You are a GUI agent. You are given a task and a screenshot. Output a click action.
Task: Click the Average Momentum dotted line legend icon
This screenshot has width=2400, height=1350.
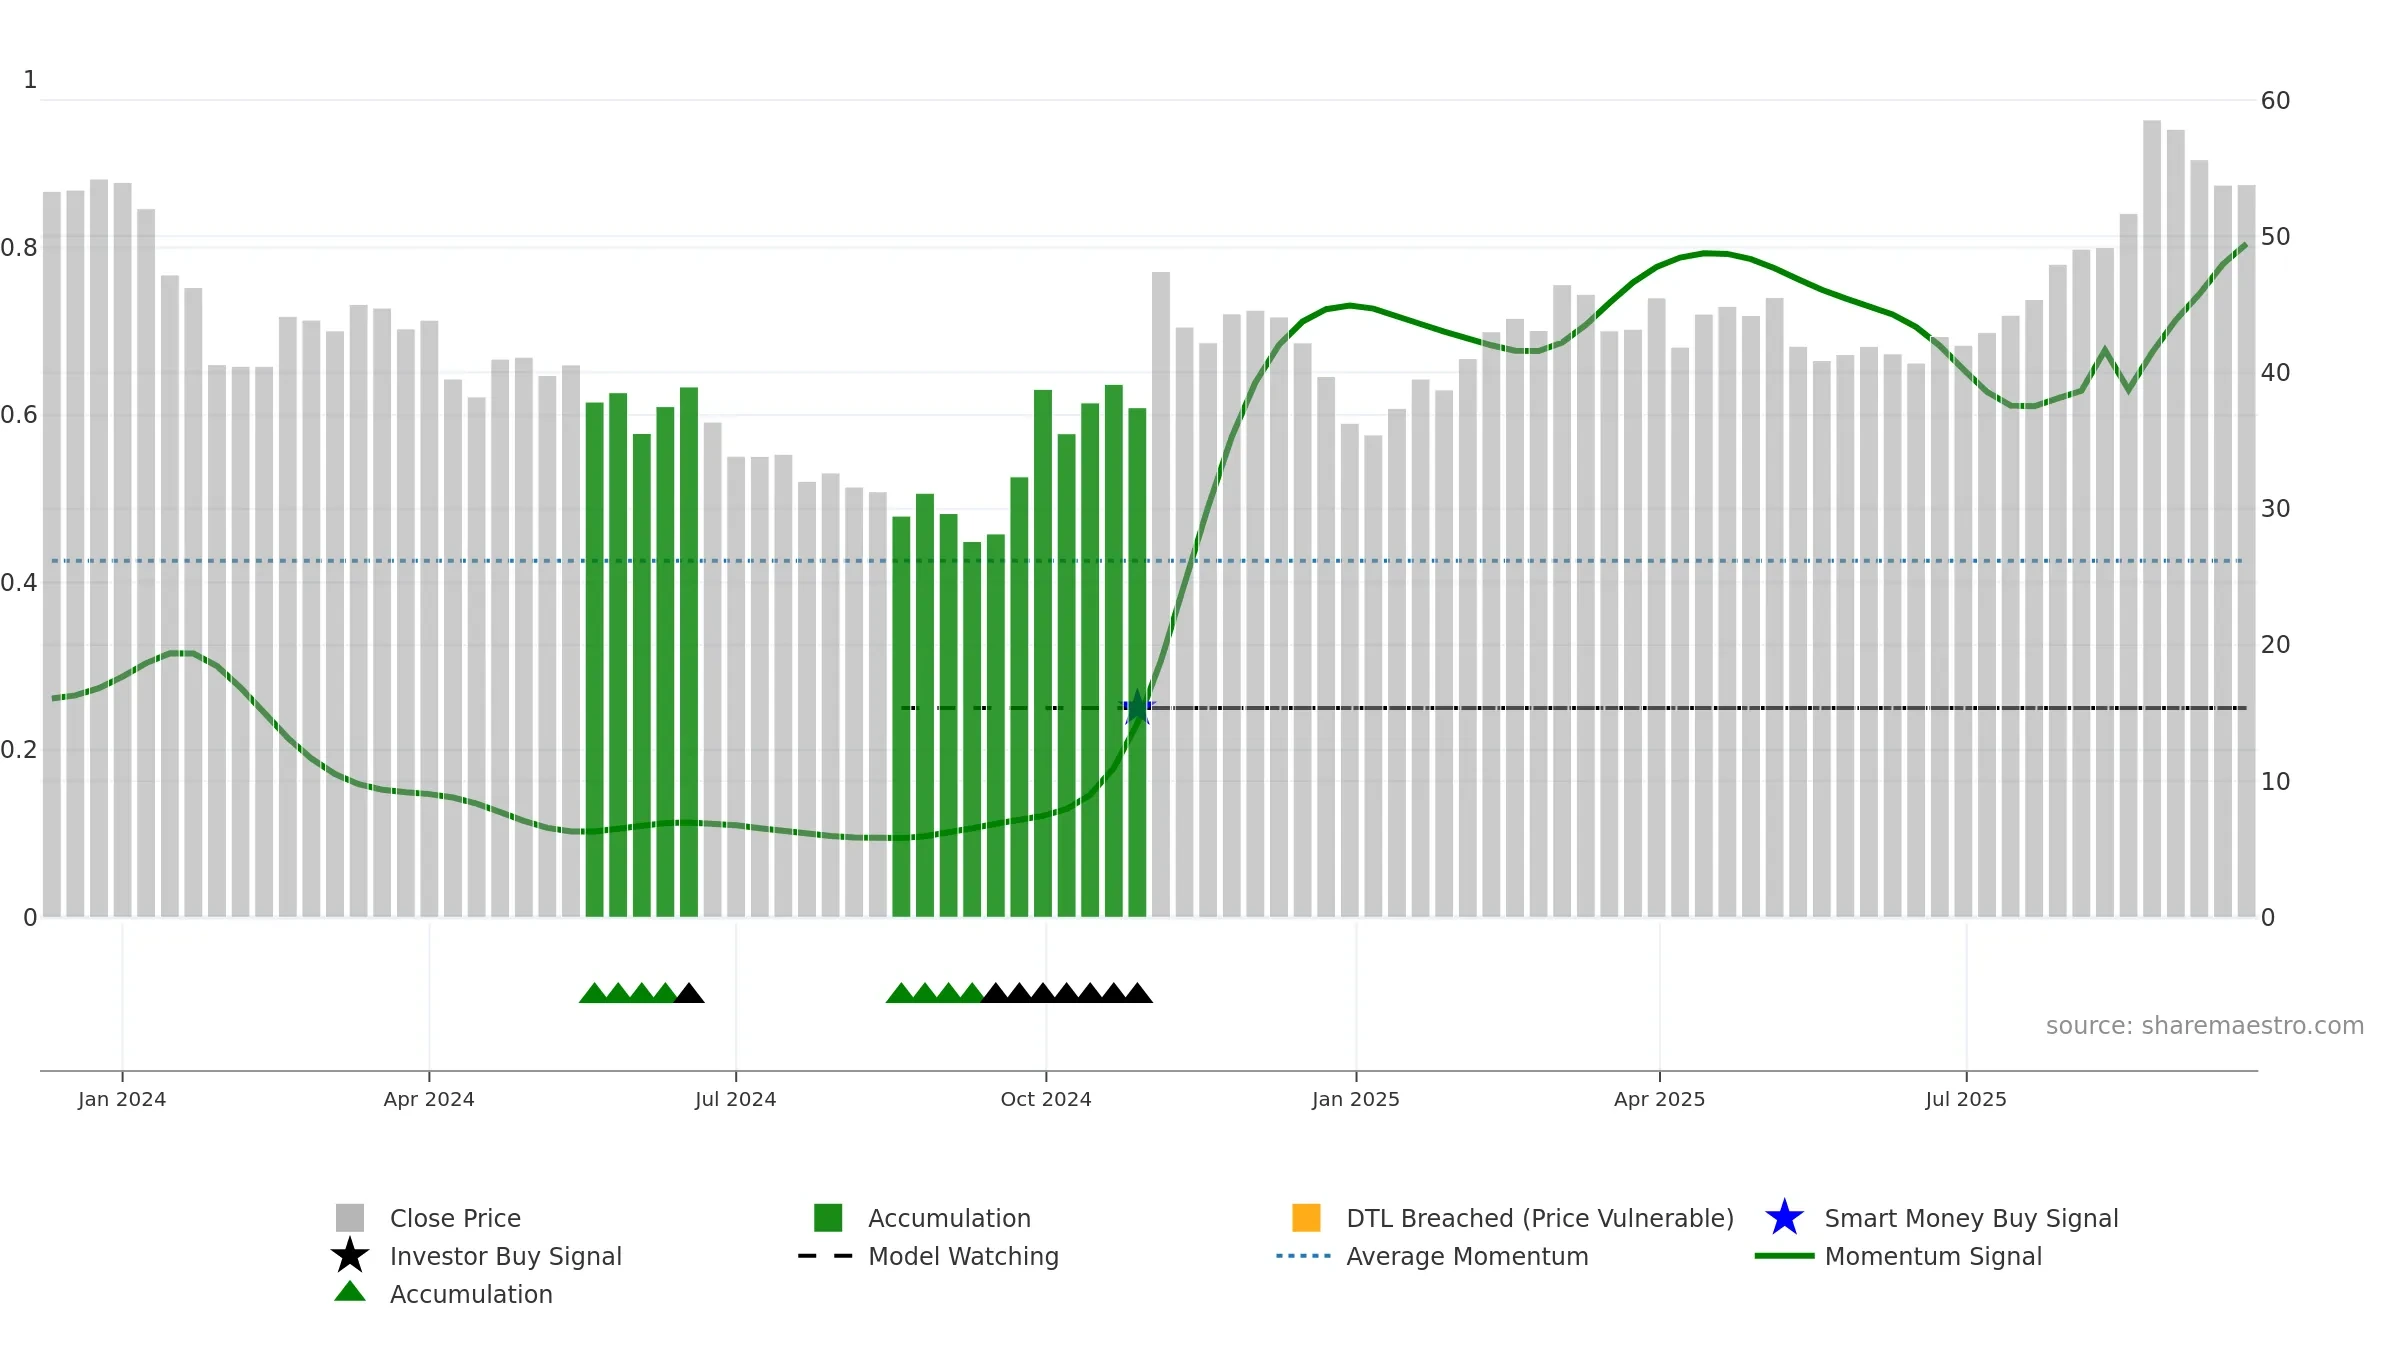(1304, 1256)
